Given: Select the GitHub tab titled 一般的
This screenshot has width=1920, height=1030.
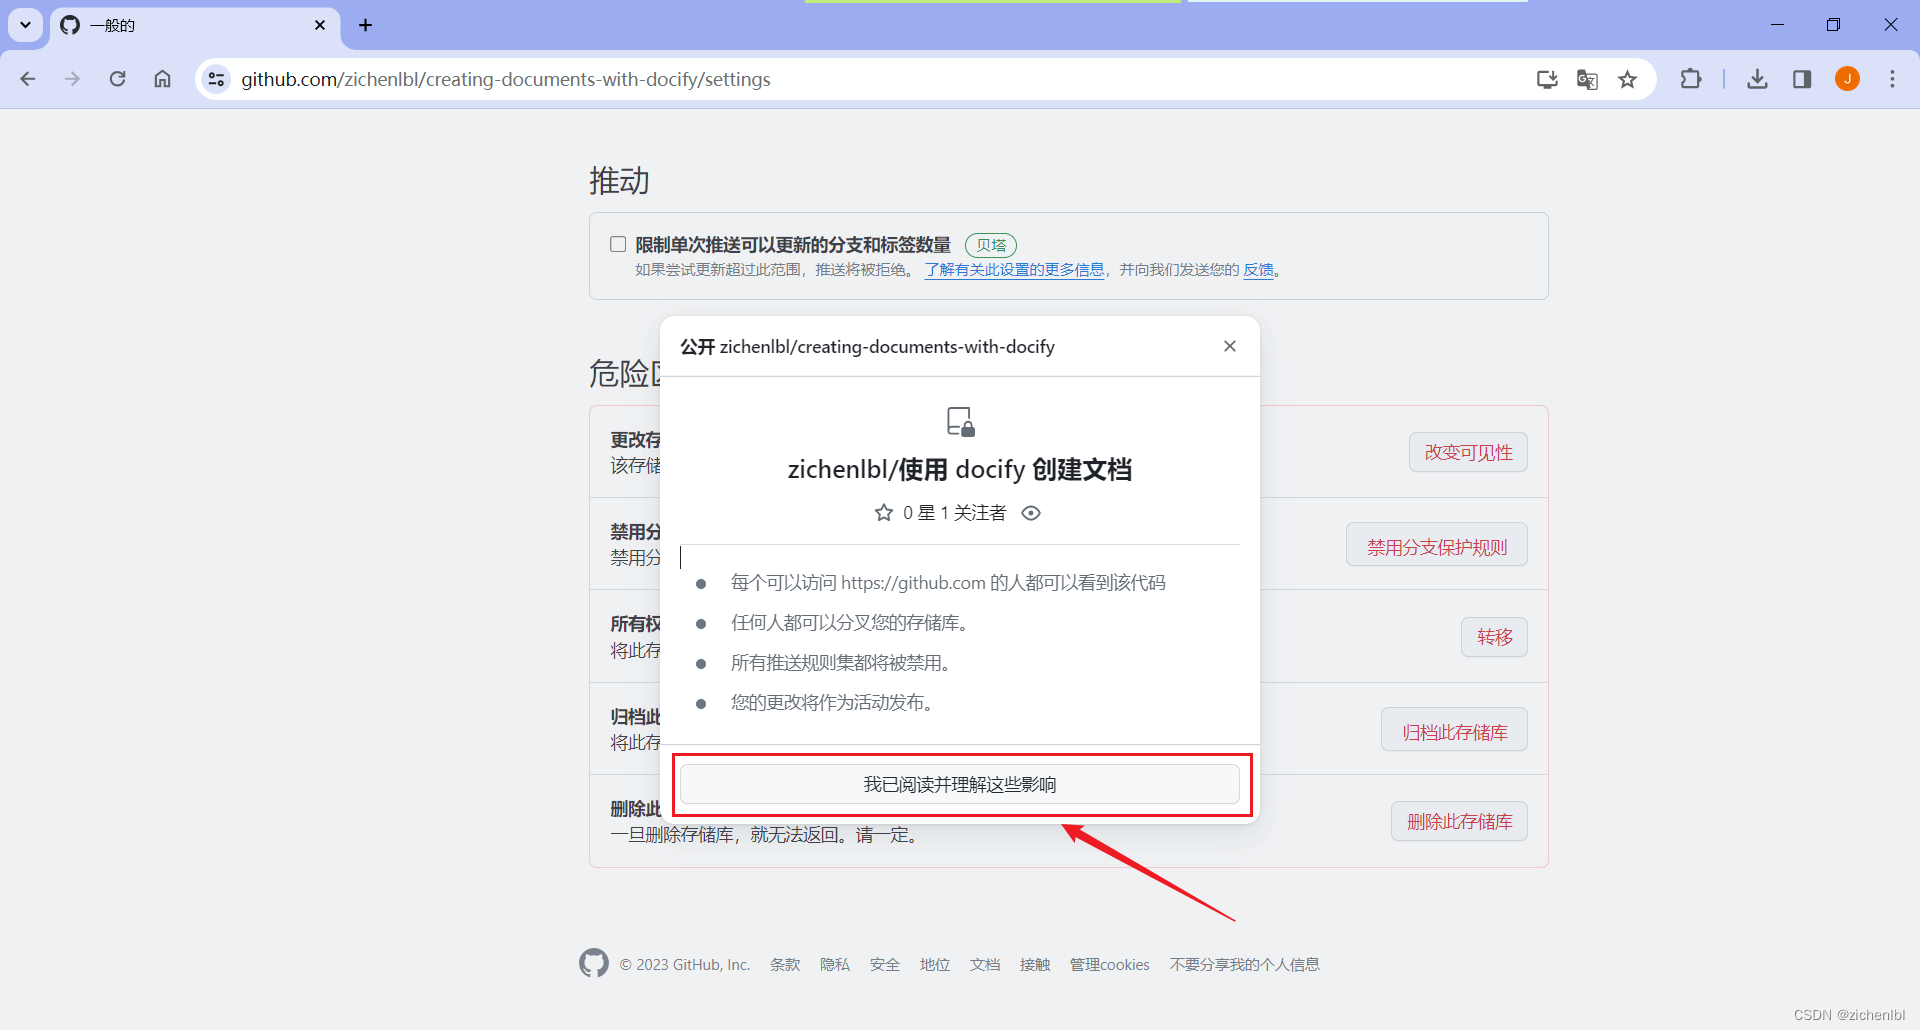Looking at the screenshot, I should click(x=195, y=25).
